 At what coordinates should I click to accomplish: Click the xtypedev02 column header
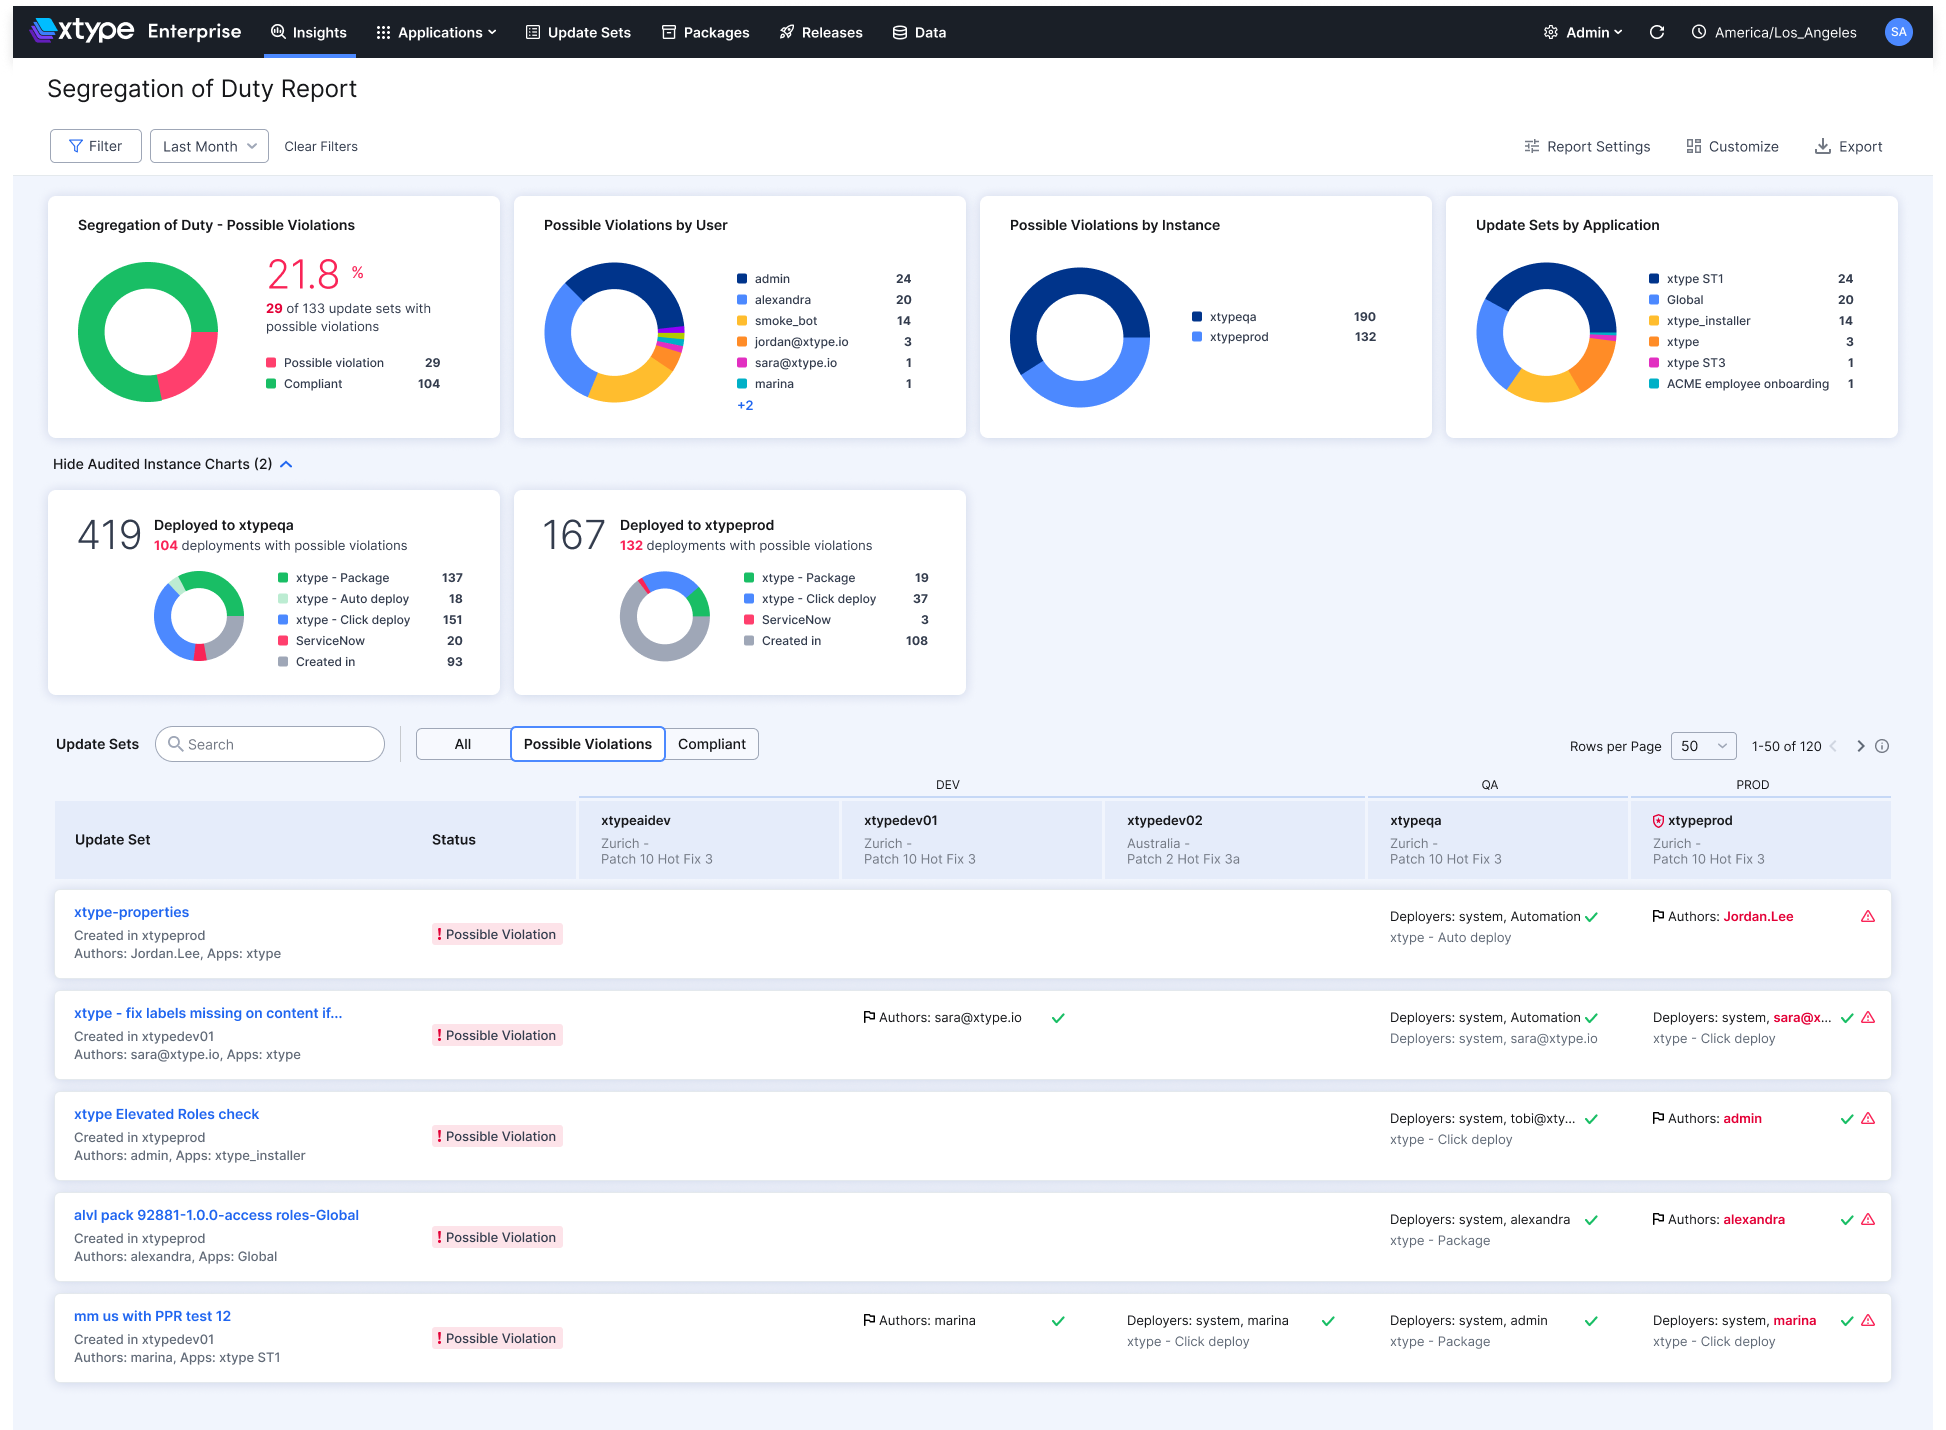[x=1234, y=839]
